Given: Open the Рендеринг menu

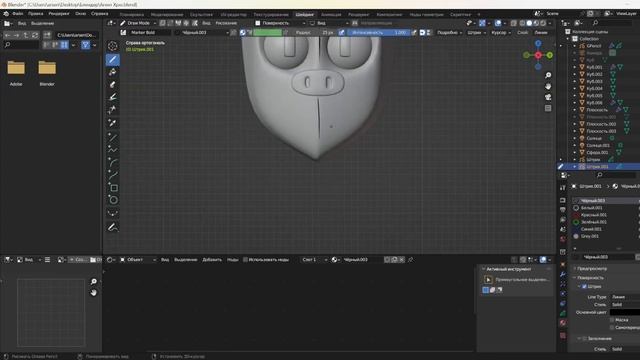Looking at the screenshot, I should click(59, 13).
